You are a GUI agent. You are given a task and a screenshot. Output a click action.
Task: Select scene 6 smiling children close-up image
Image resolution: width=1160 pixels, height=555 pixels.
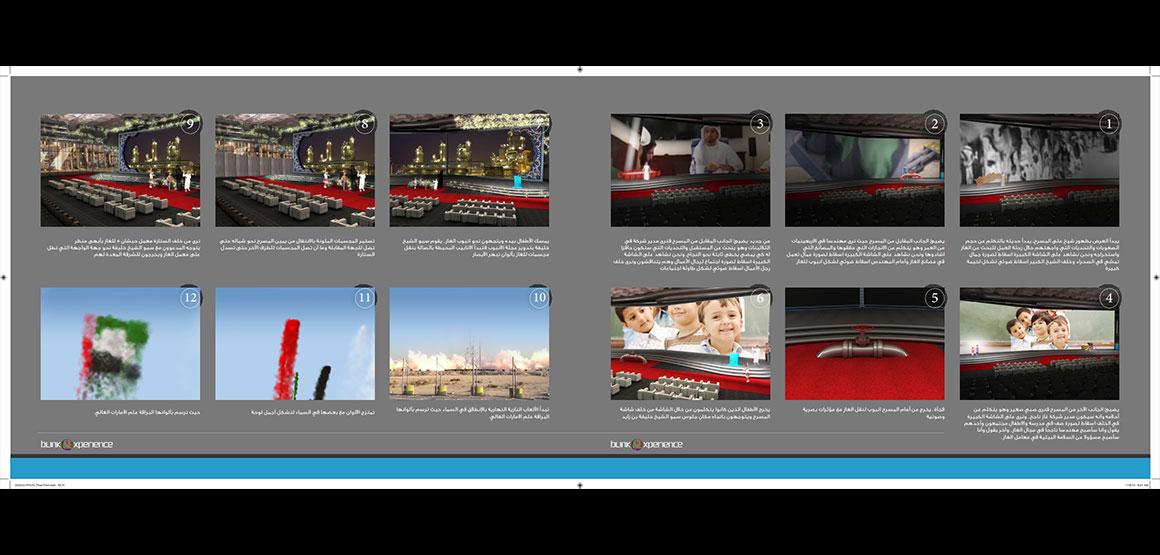click(690, 344)
